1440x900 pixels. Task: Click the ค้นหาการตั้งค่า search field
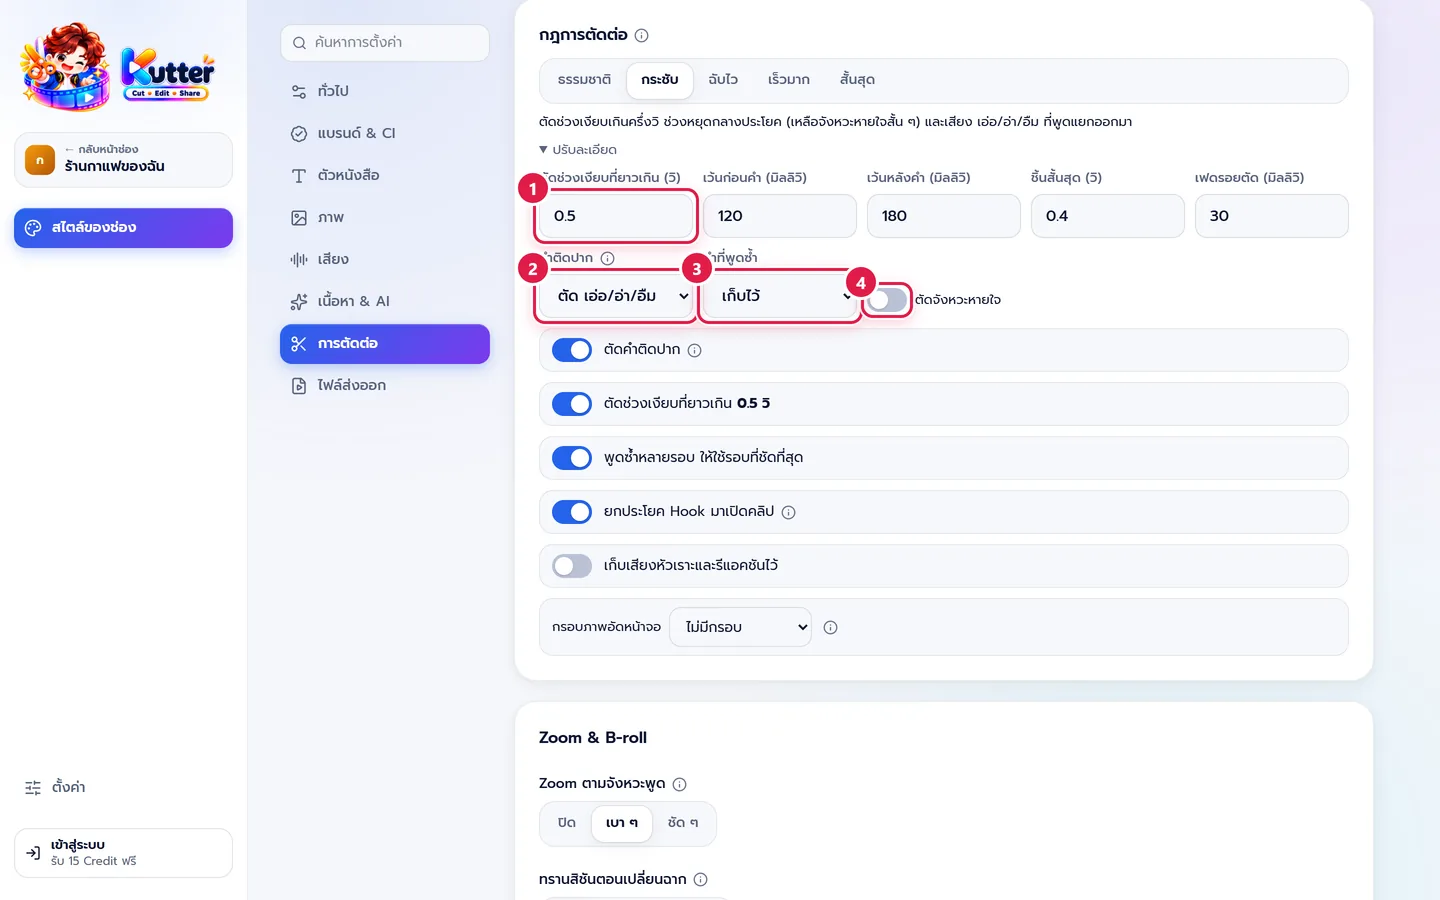(x=385, y=43)
